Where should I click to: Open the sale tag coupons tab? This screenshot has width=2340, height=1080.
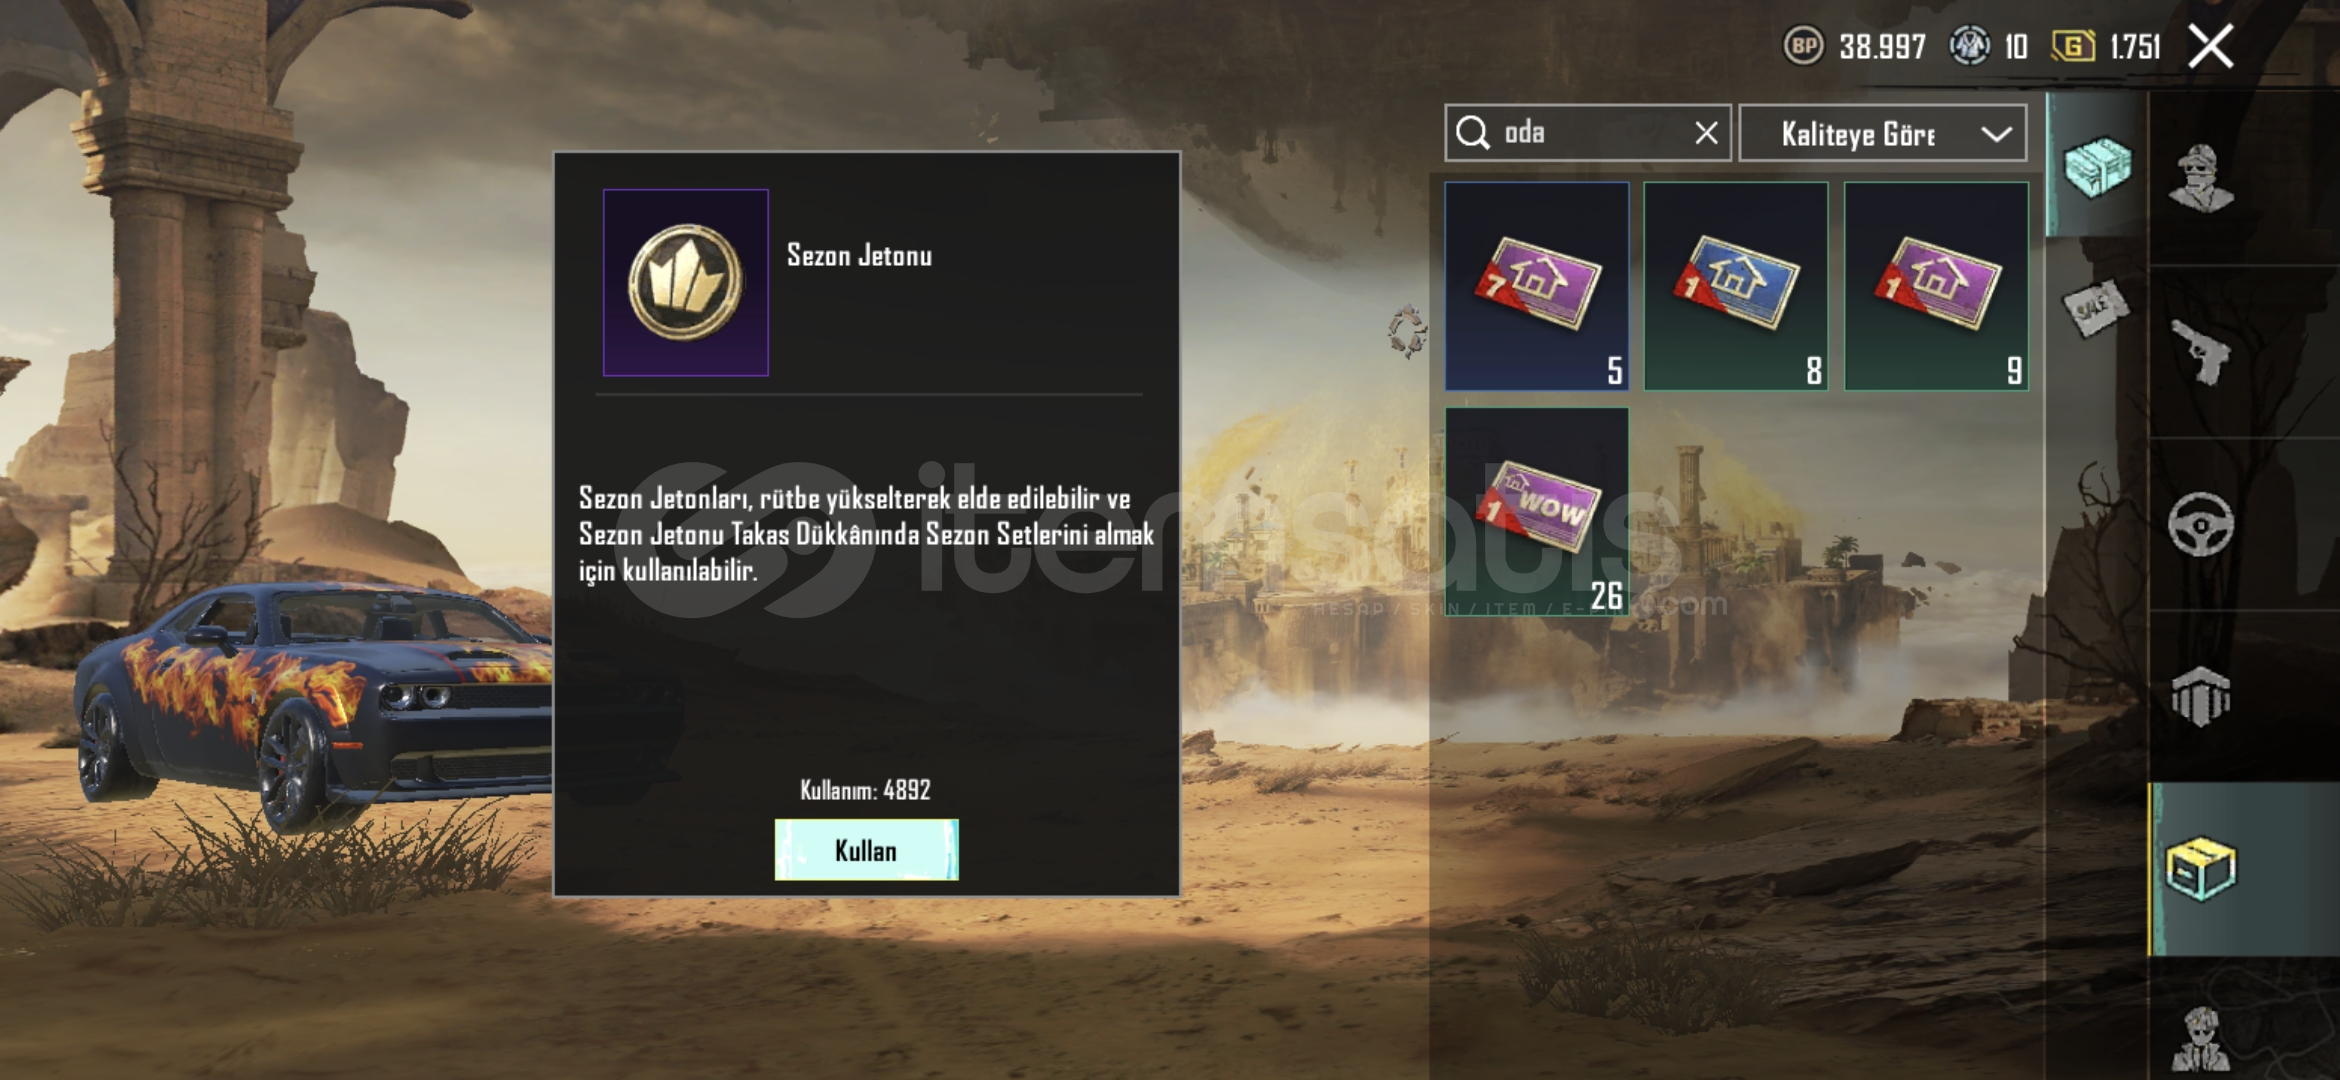[x=2094, y=306]
